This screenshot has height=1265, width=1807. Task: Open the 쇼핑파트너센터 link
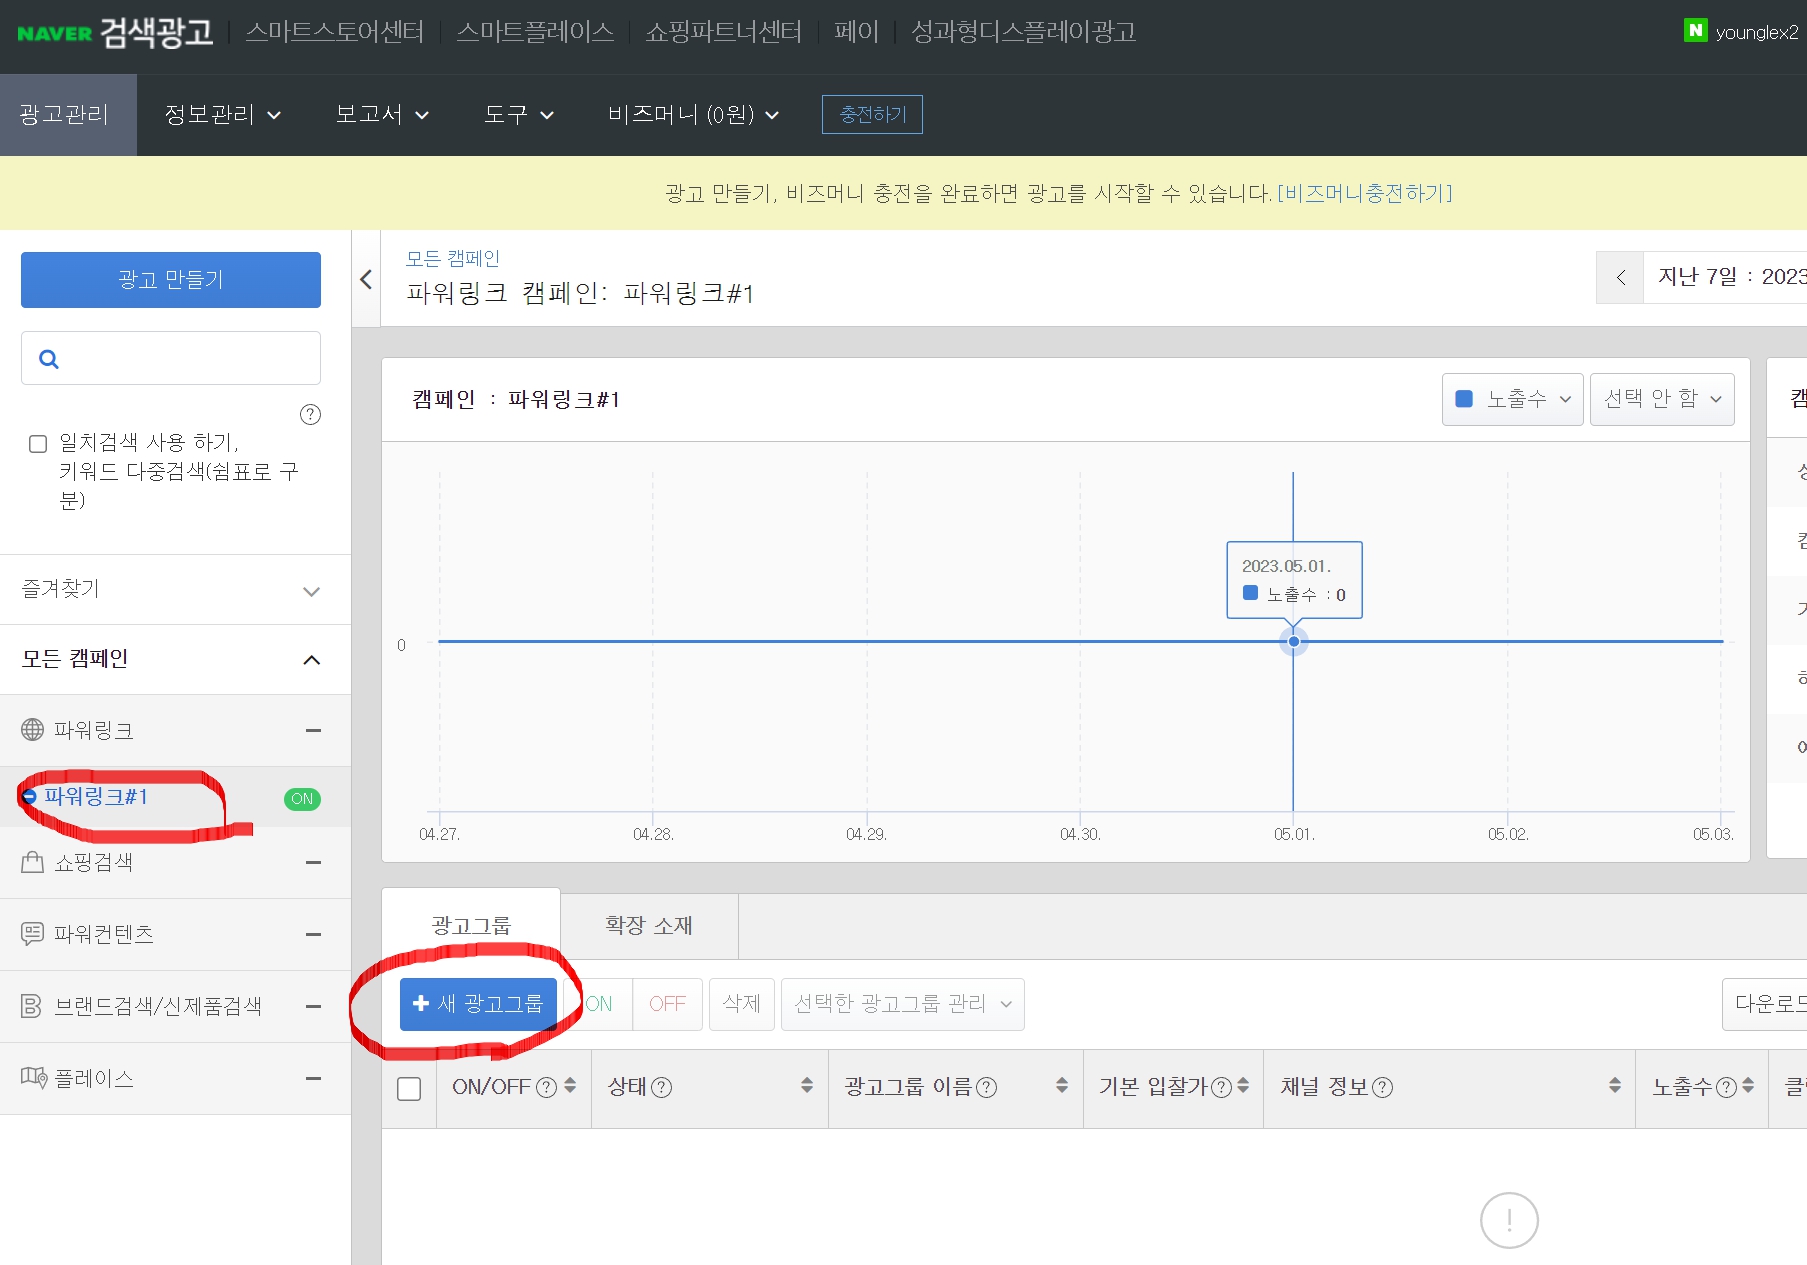click(724, 32)
